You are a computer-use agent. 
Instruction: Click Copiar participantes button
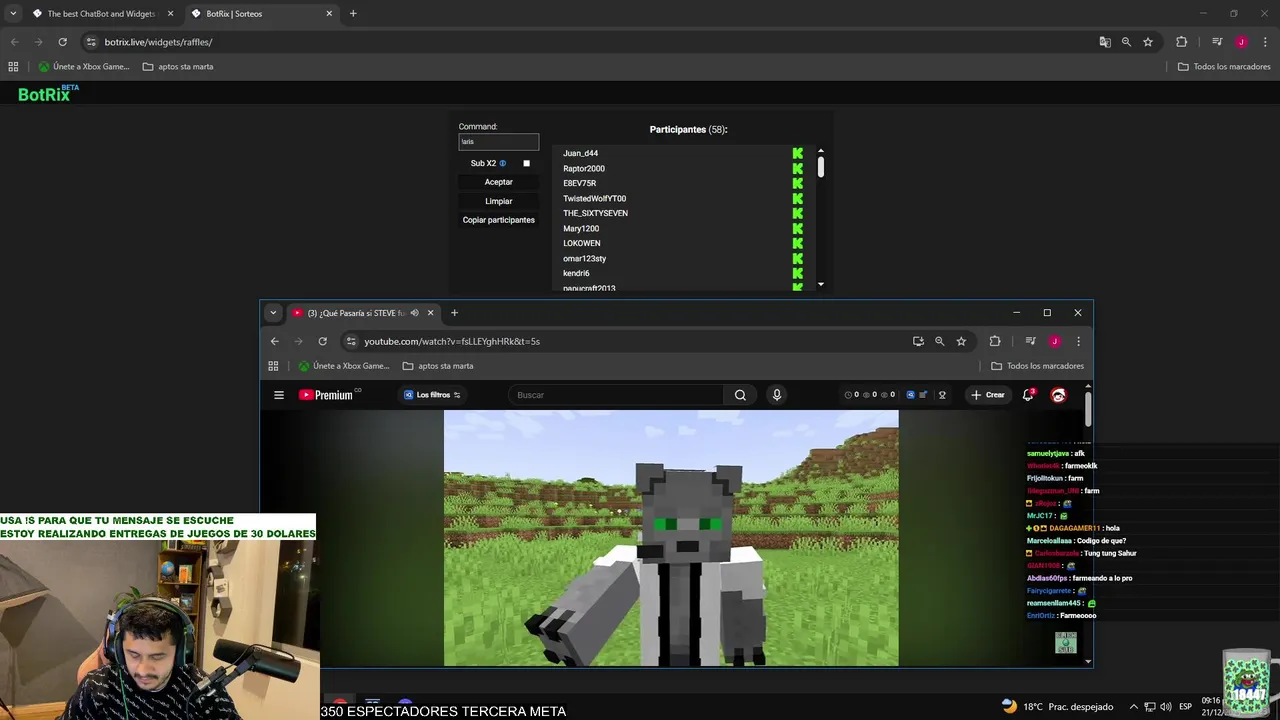(498, 220)
